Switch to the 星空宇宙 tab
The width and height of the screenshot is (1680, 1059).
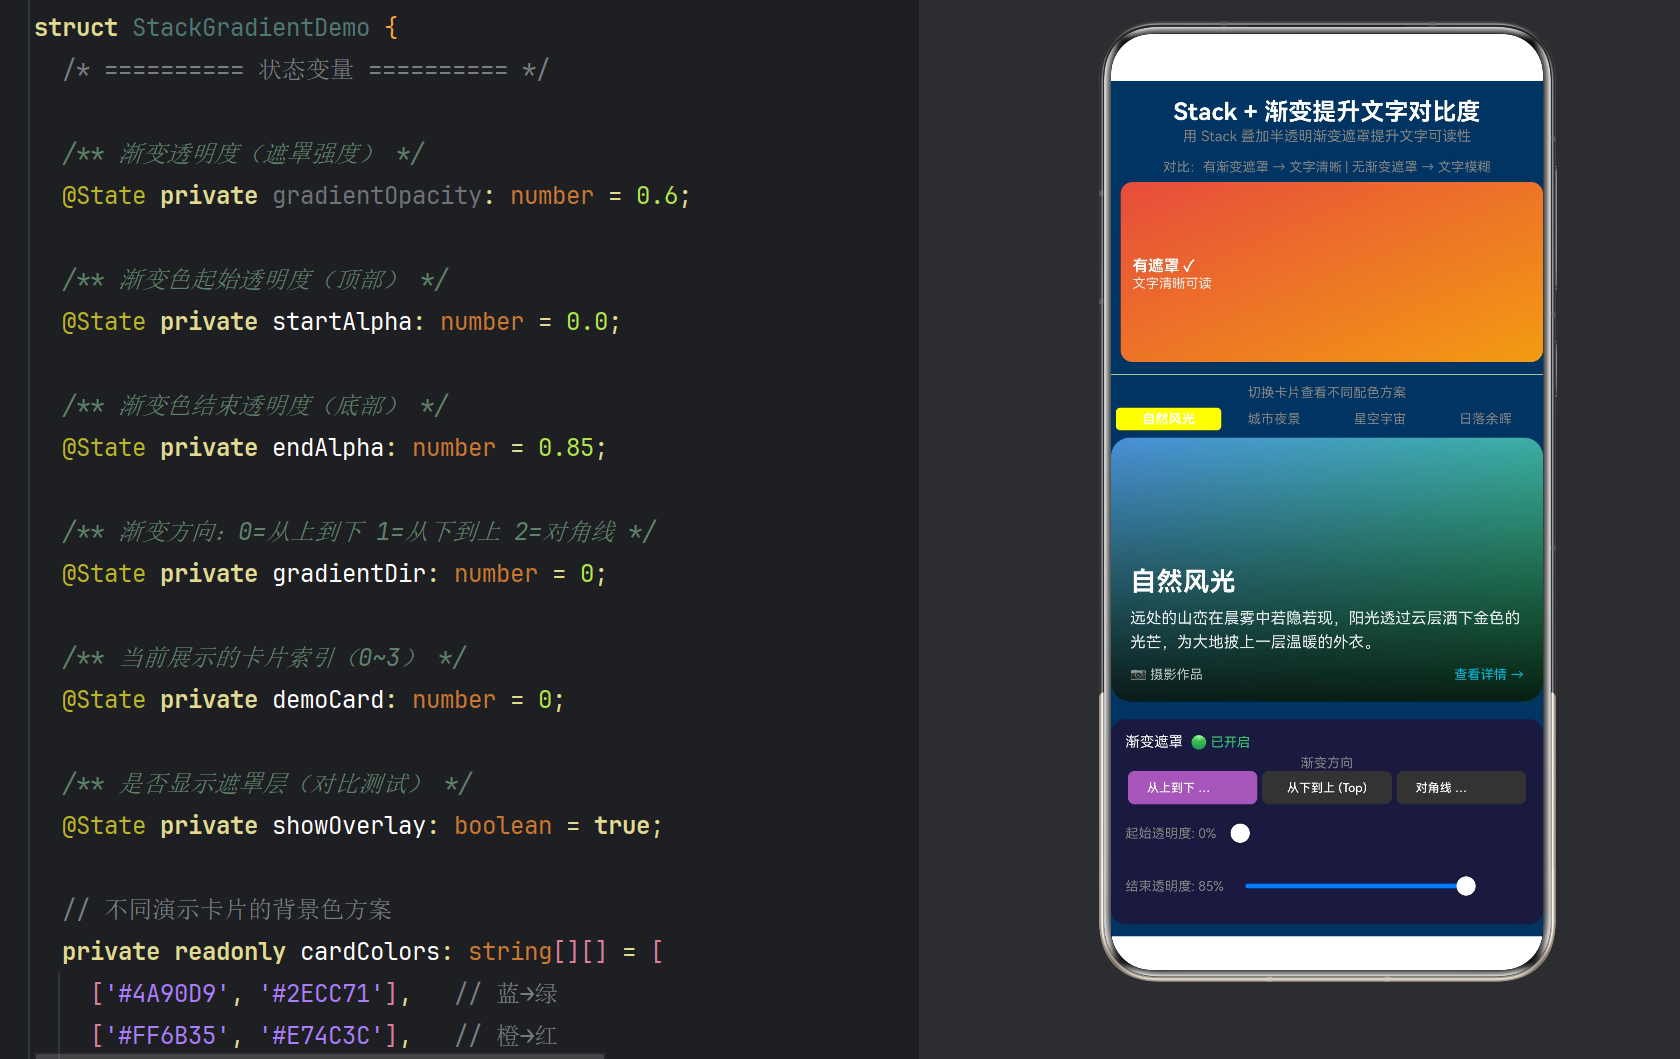(x=1379, y=419)
